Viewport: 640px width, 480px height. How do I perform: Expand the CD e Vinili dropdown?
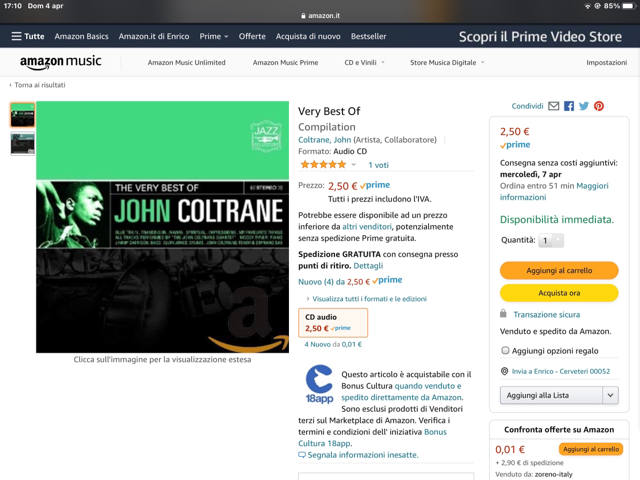[x=364, y=62]
